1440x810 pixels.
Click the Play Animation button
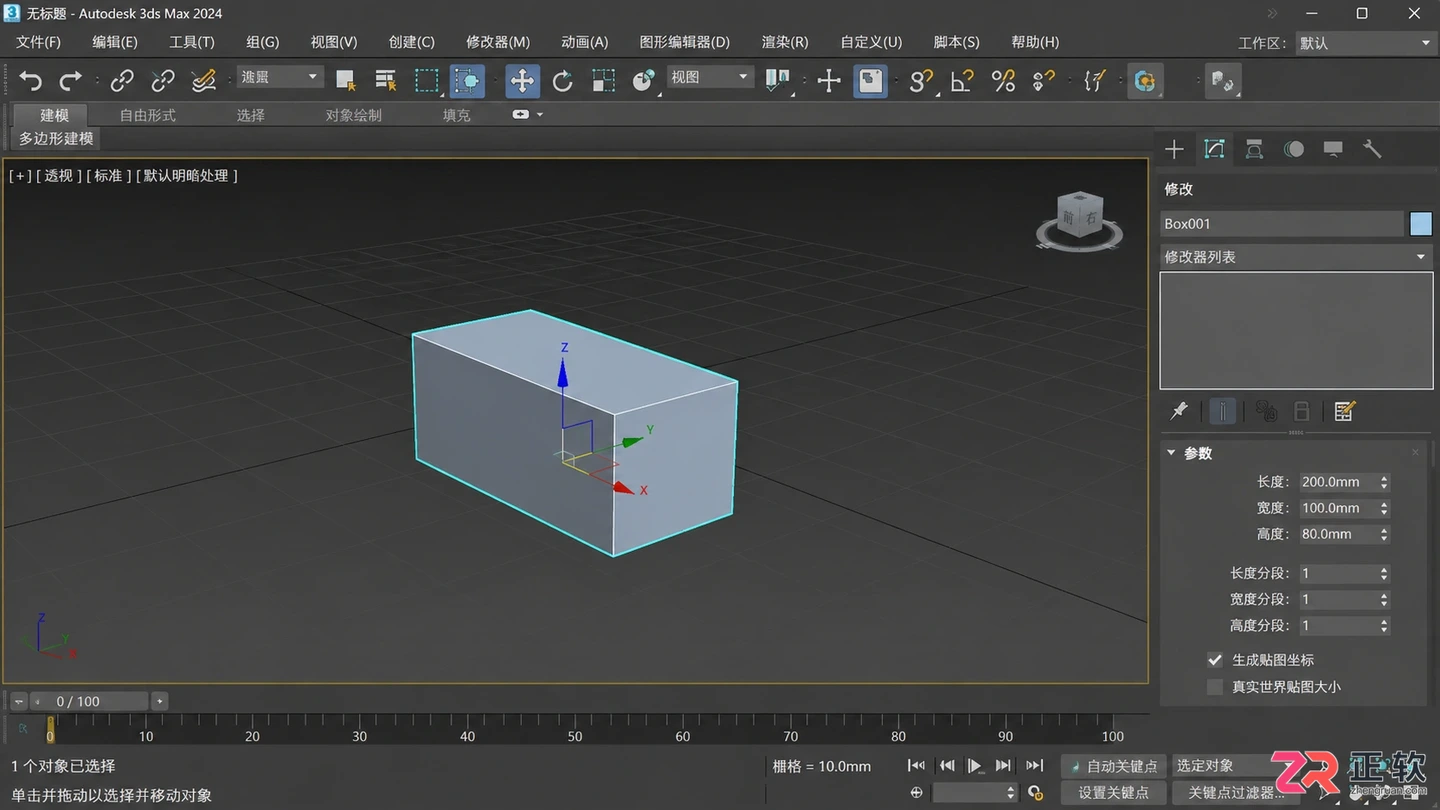pos(975,766)
